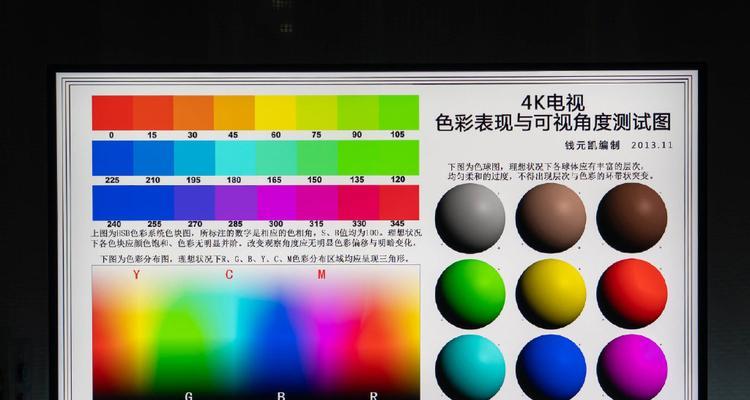Pick the orange block labeled 30
Viewport: 750px width, 400px height.
(193, 113)
